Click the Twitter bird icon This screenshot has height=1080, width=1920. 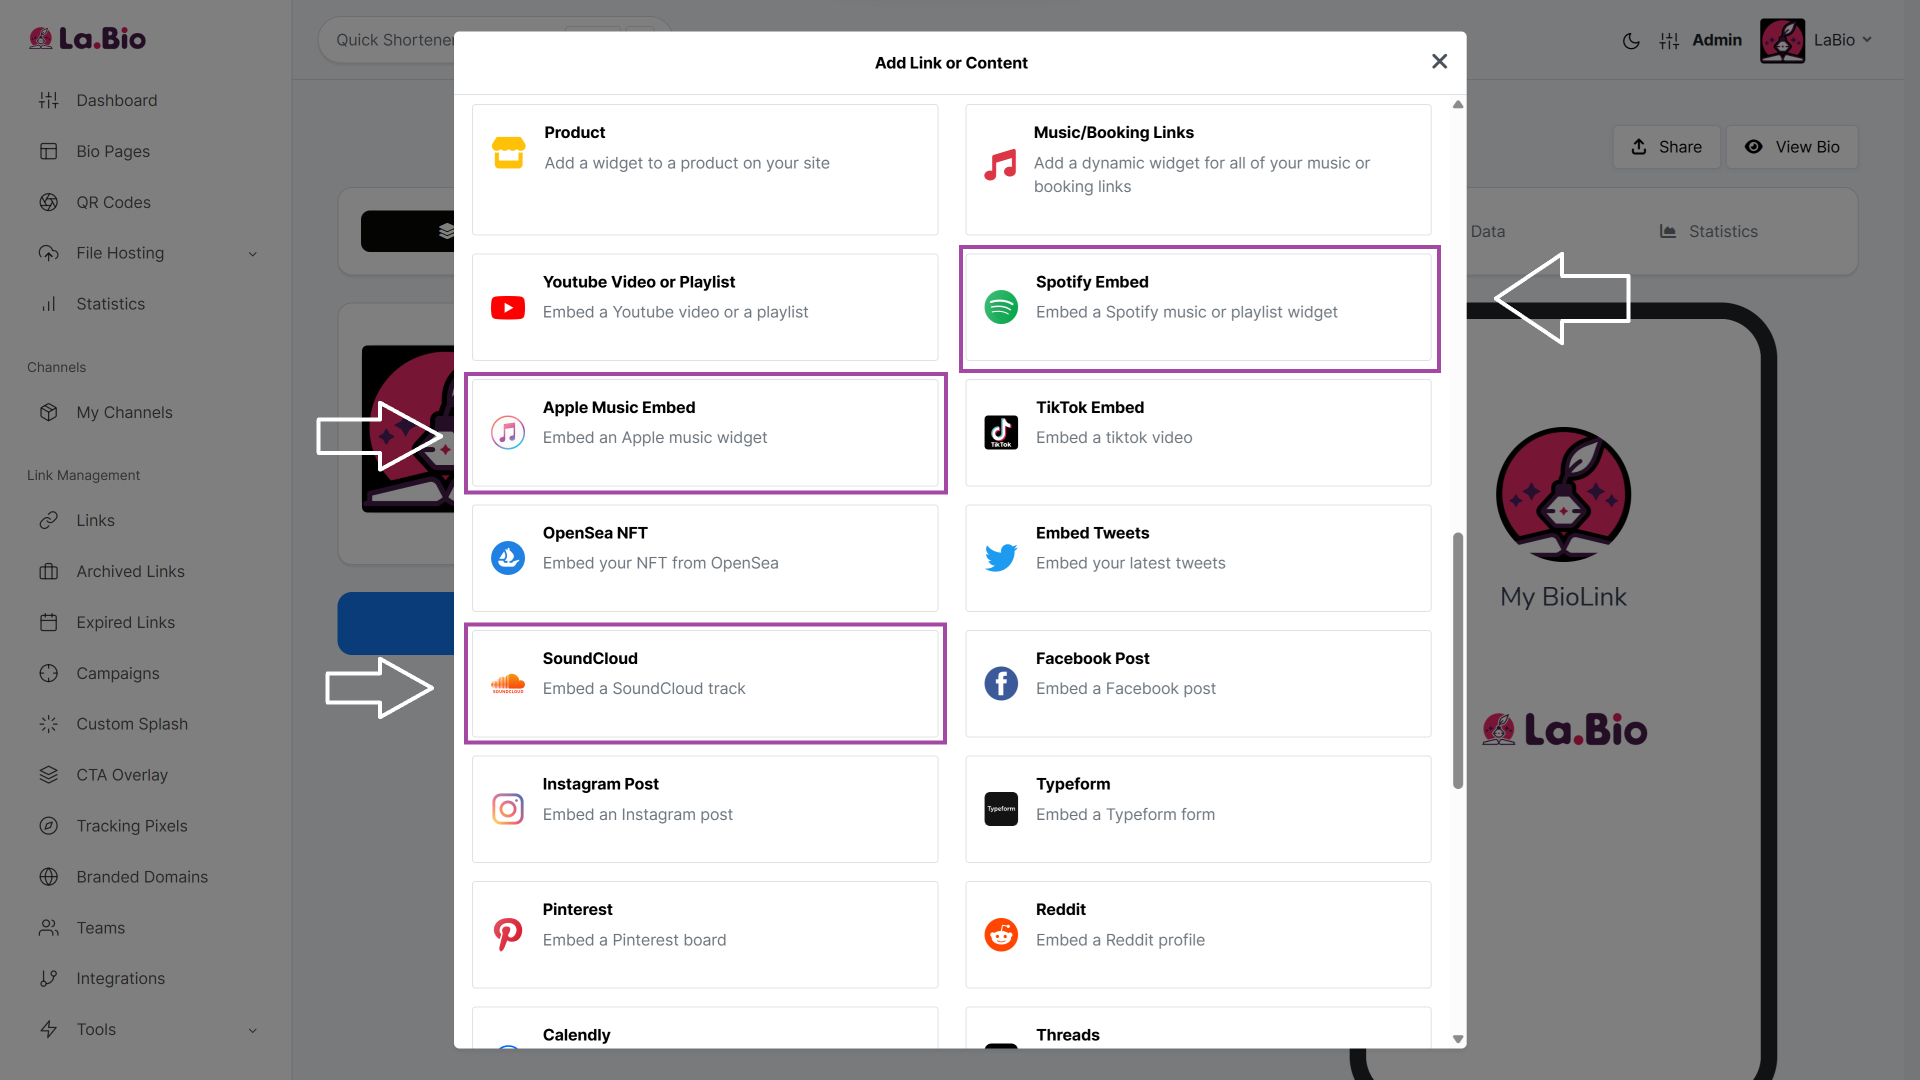(1001, 558)
